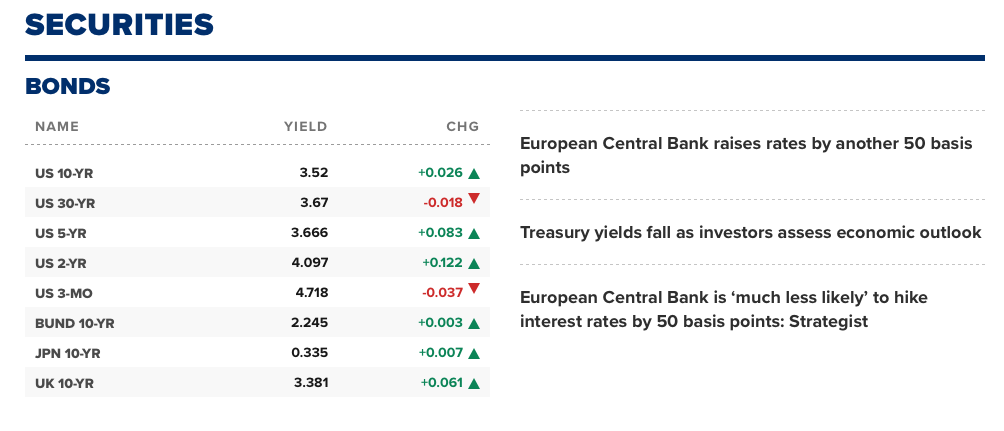Select the UK 10-YR bond name
Viewport: 1004px width, 431px height.
point(65,383)
